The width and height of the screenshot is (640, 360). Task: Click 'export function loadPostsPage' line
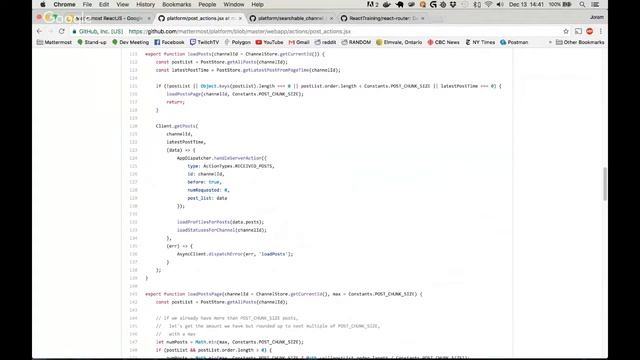(284, 294)
